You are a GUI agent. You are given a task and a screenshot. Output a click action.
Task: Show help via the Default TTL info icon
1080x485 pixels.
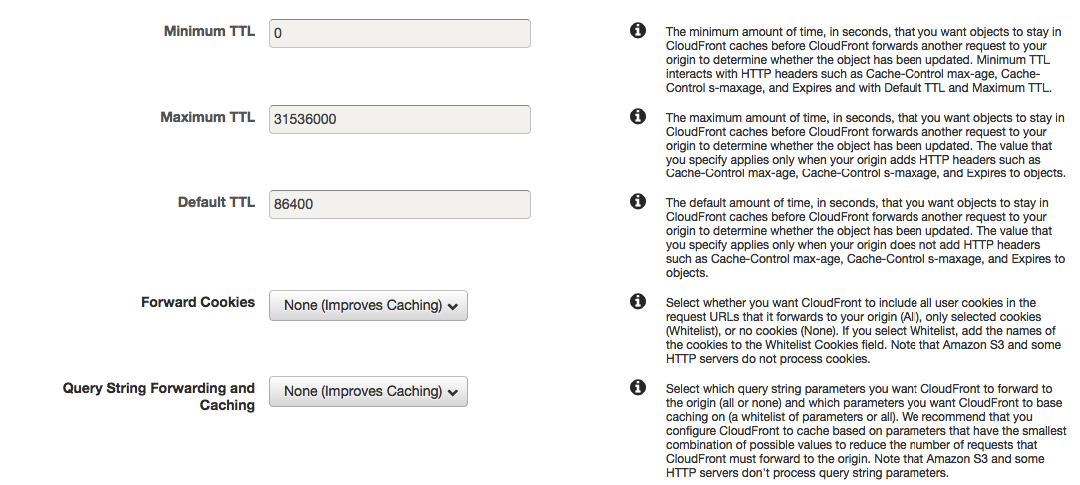tap(638, 201)
